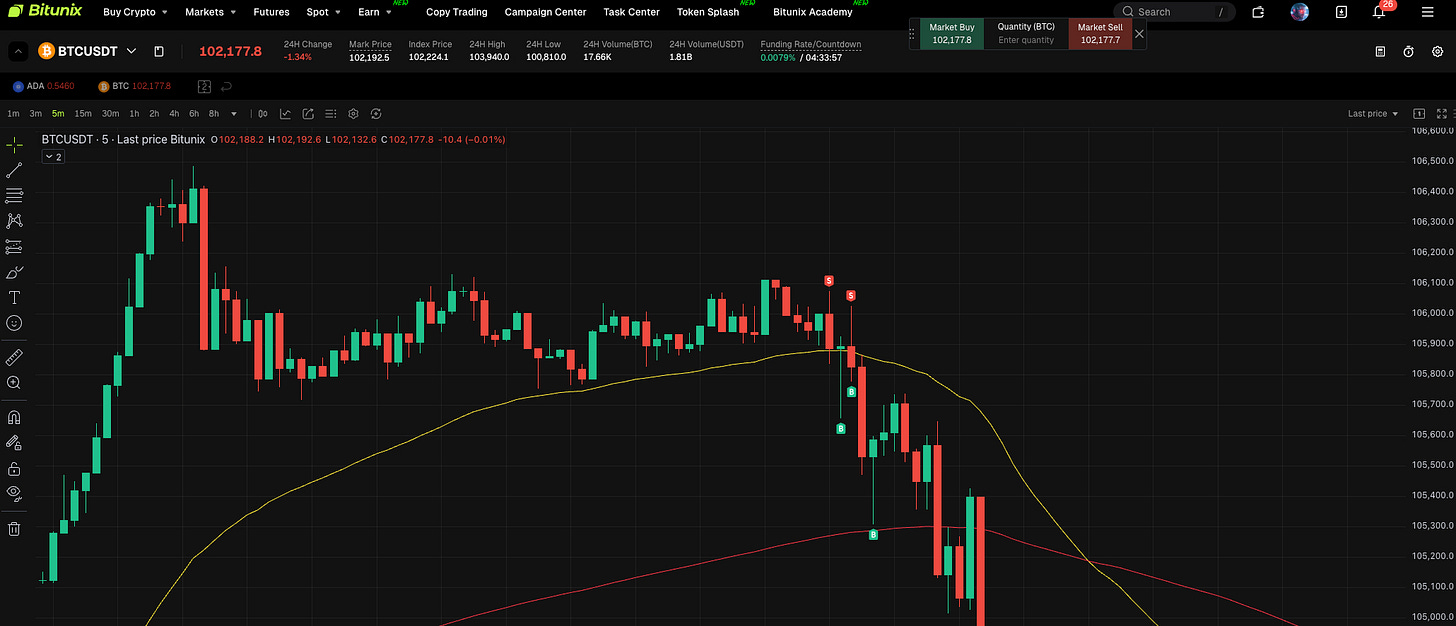Open trading preferences gear on right
The image size is (1456, 626).
point(1437,51)
